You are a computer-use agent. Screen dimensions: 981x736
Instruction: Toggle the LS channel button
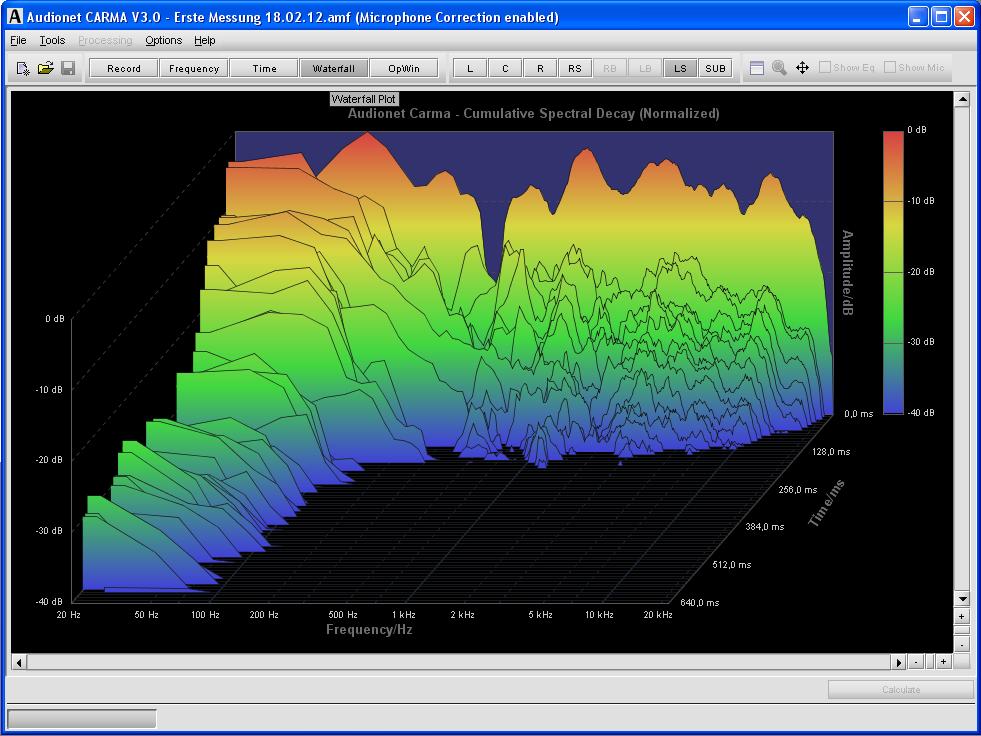pos(680,69)
